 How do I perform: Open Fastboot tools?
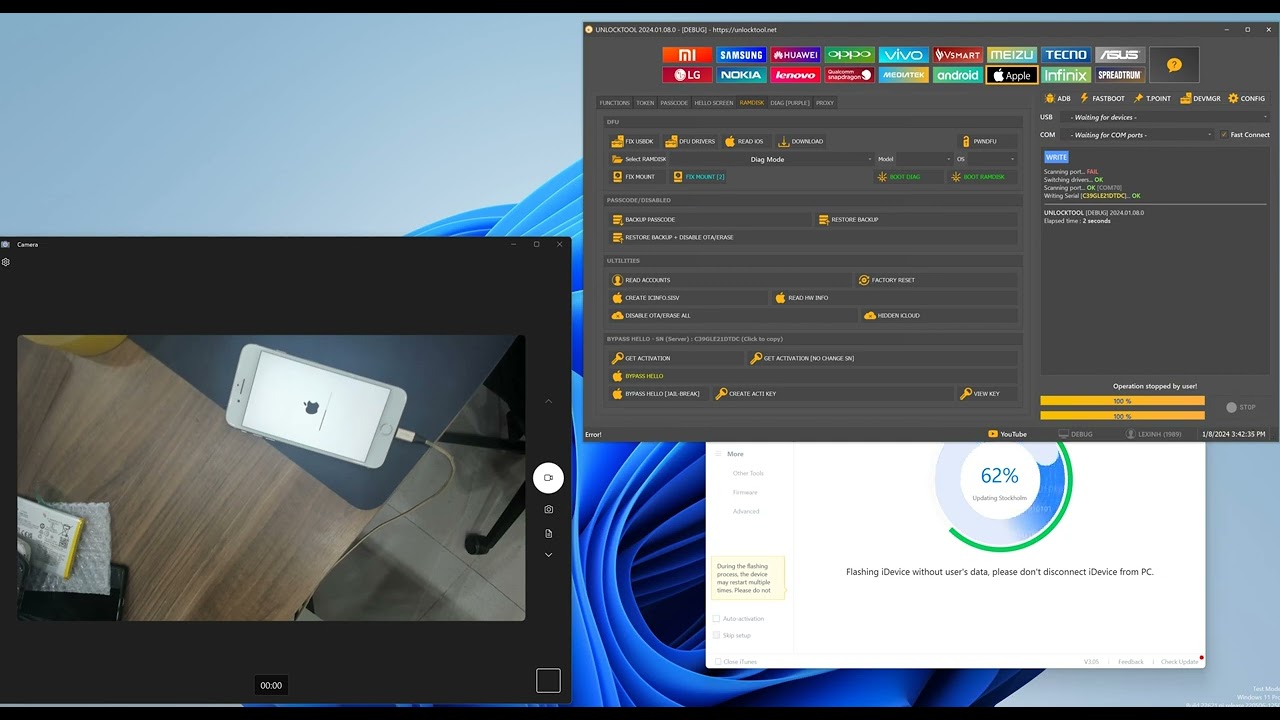1102,98
